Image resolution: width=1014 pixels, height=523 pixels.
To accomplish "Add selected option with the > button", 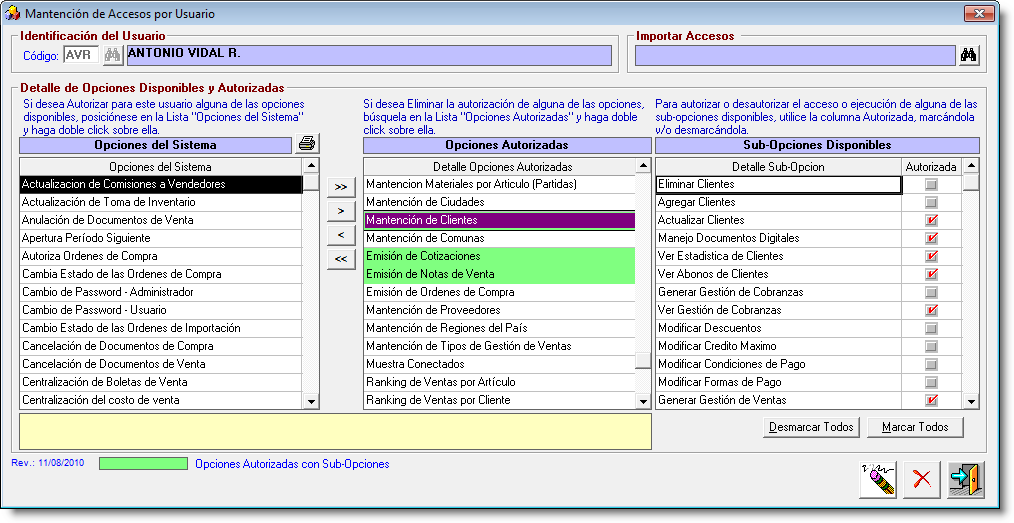I will pyautogui.click(x=341, y=211).
